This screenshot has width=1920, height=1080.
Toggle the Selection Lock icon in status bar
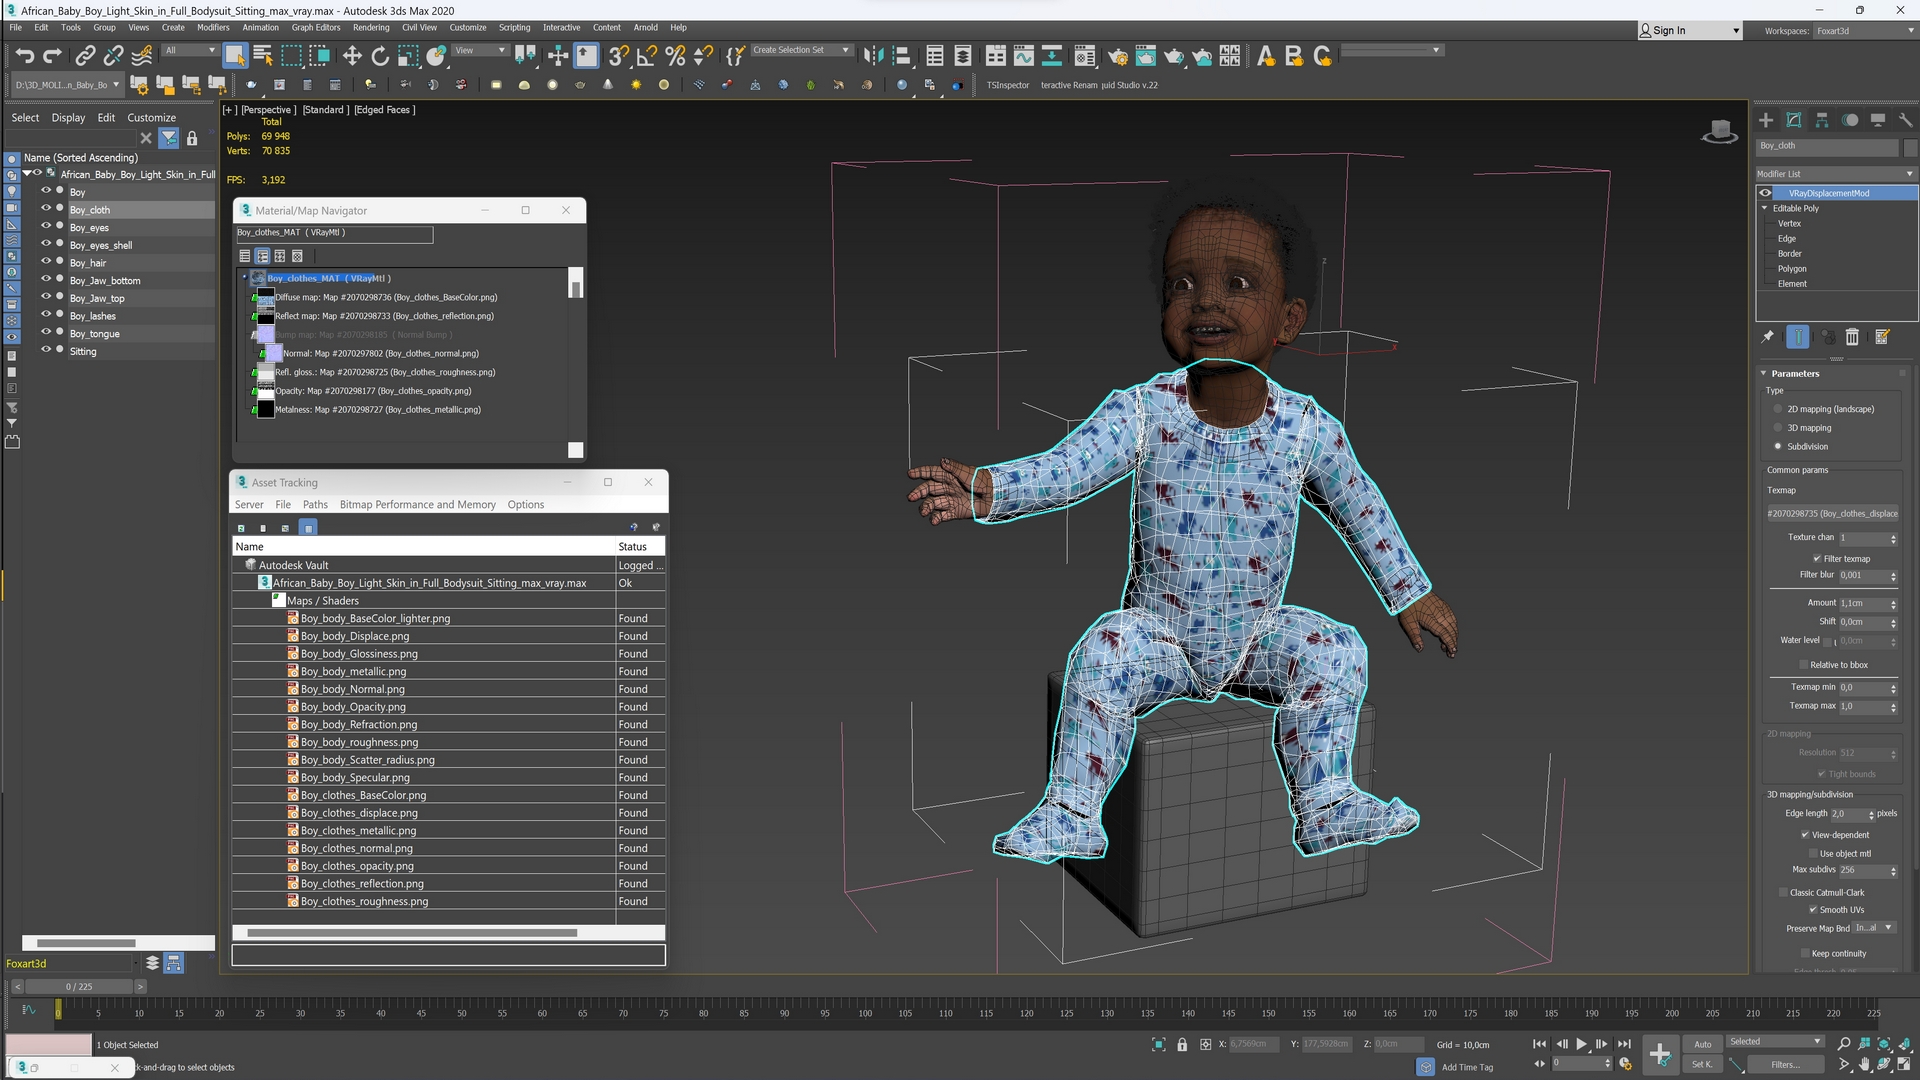(1182, 1044)
